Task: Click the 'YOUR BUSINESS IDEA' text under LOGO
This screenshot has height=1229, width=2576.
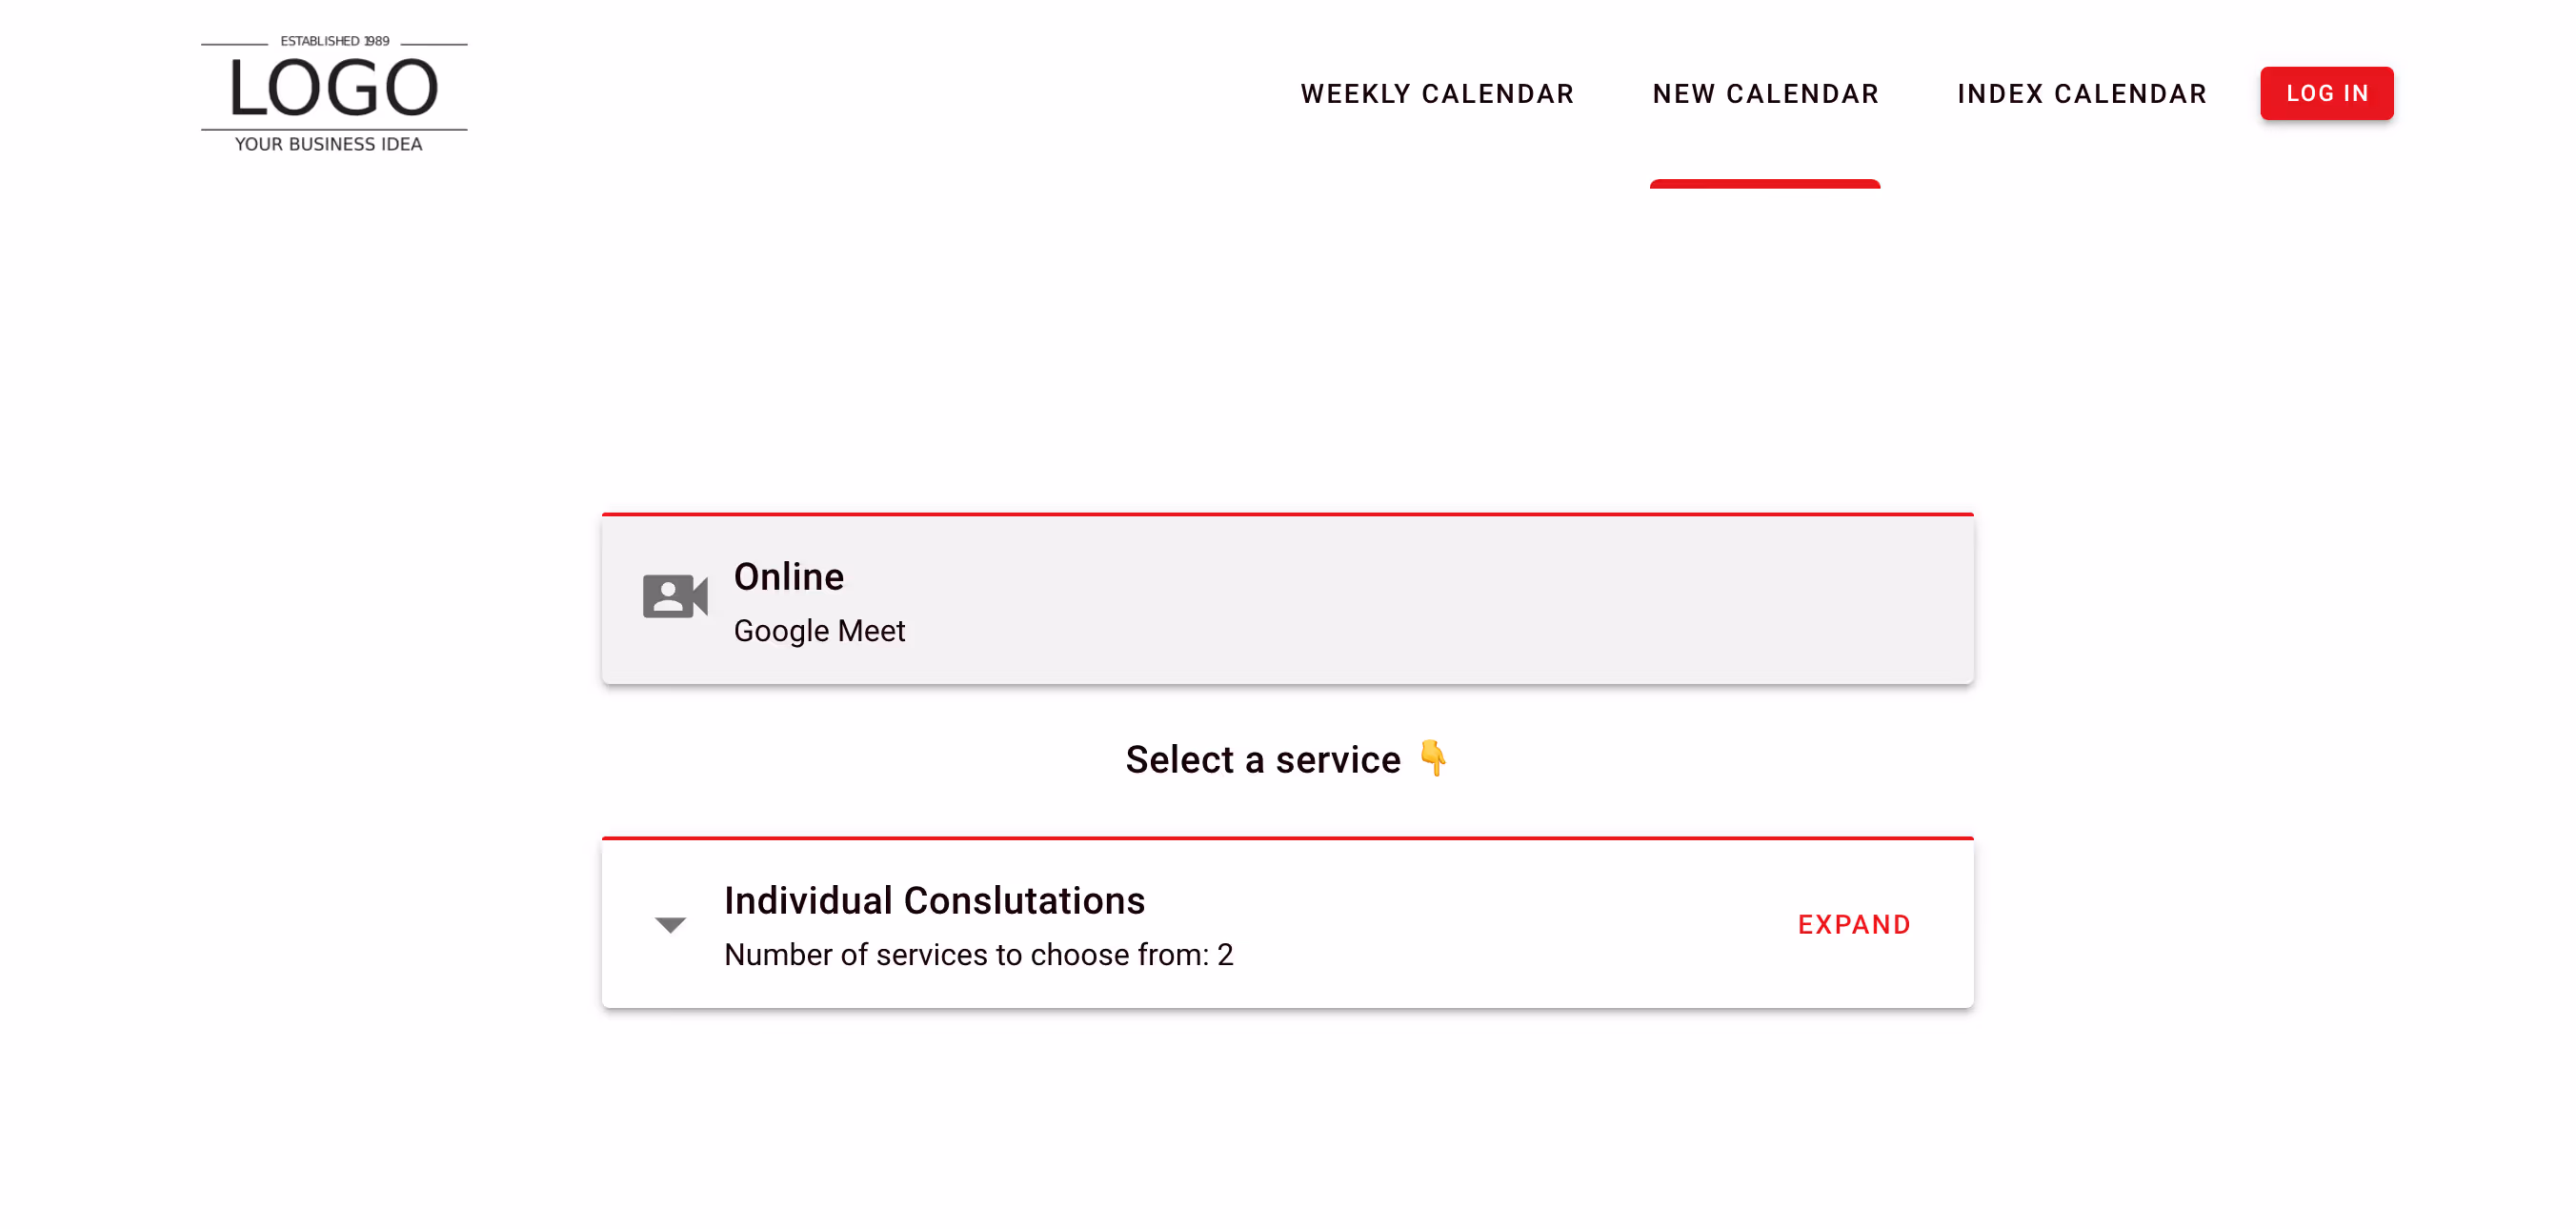Action: click(x=328, y=145)
